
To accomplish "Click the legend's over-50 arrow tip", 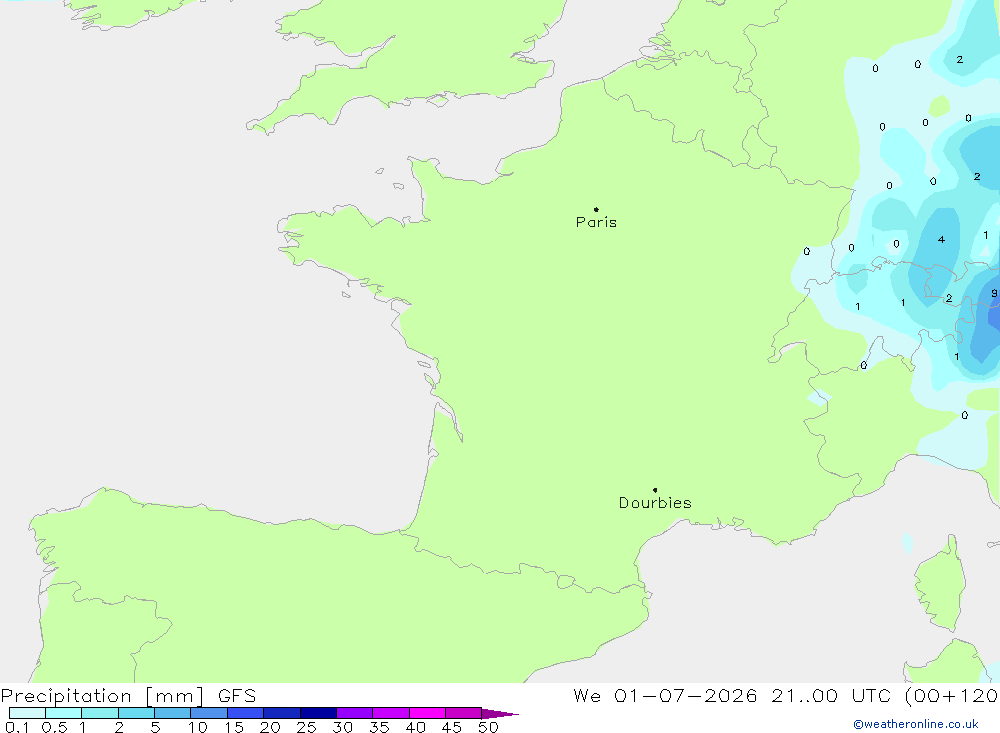I will (501, 714).
